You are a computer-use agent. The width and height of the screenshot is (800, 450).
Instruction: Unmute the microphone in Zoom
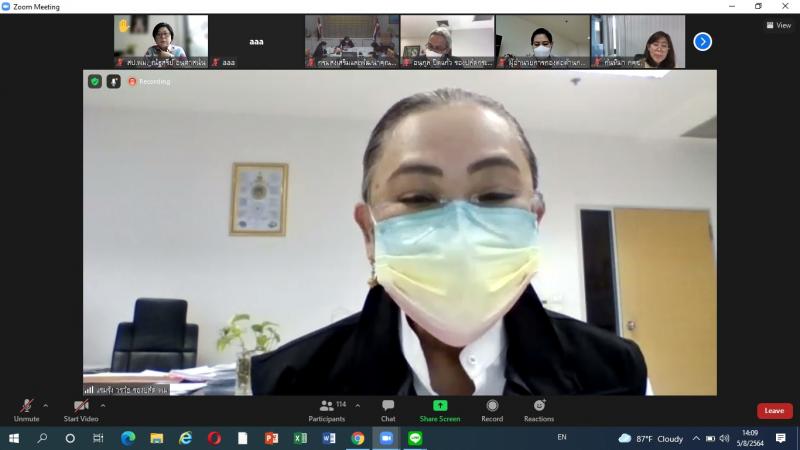coord(27,411)
